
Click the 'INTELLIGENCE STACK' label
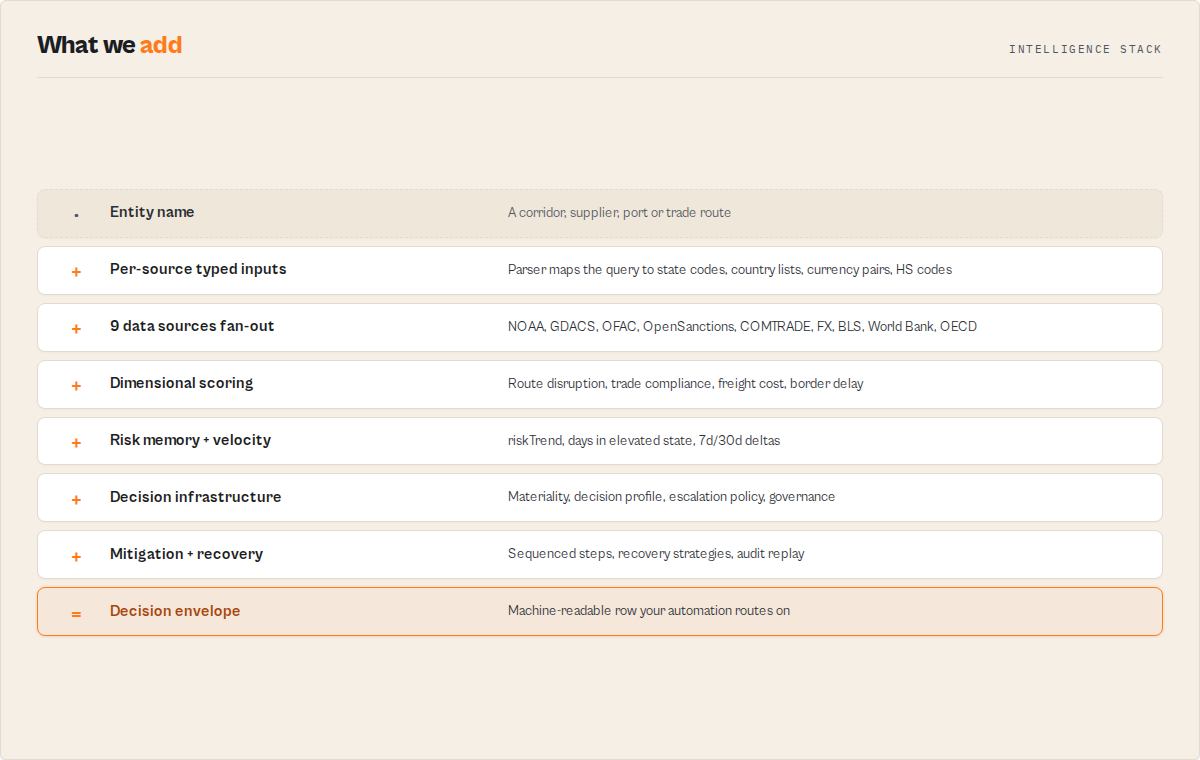(x=1085, y=49)
